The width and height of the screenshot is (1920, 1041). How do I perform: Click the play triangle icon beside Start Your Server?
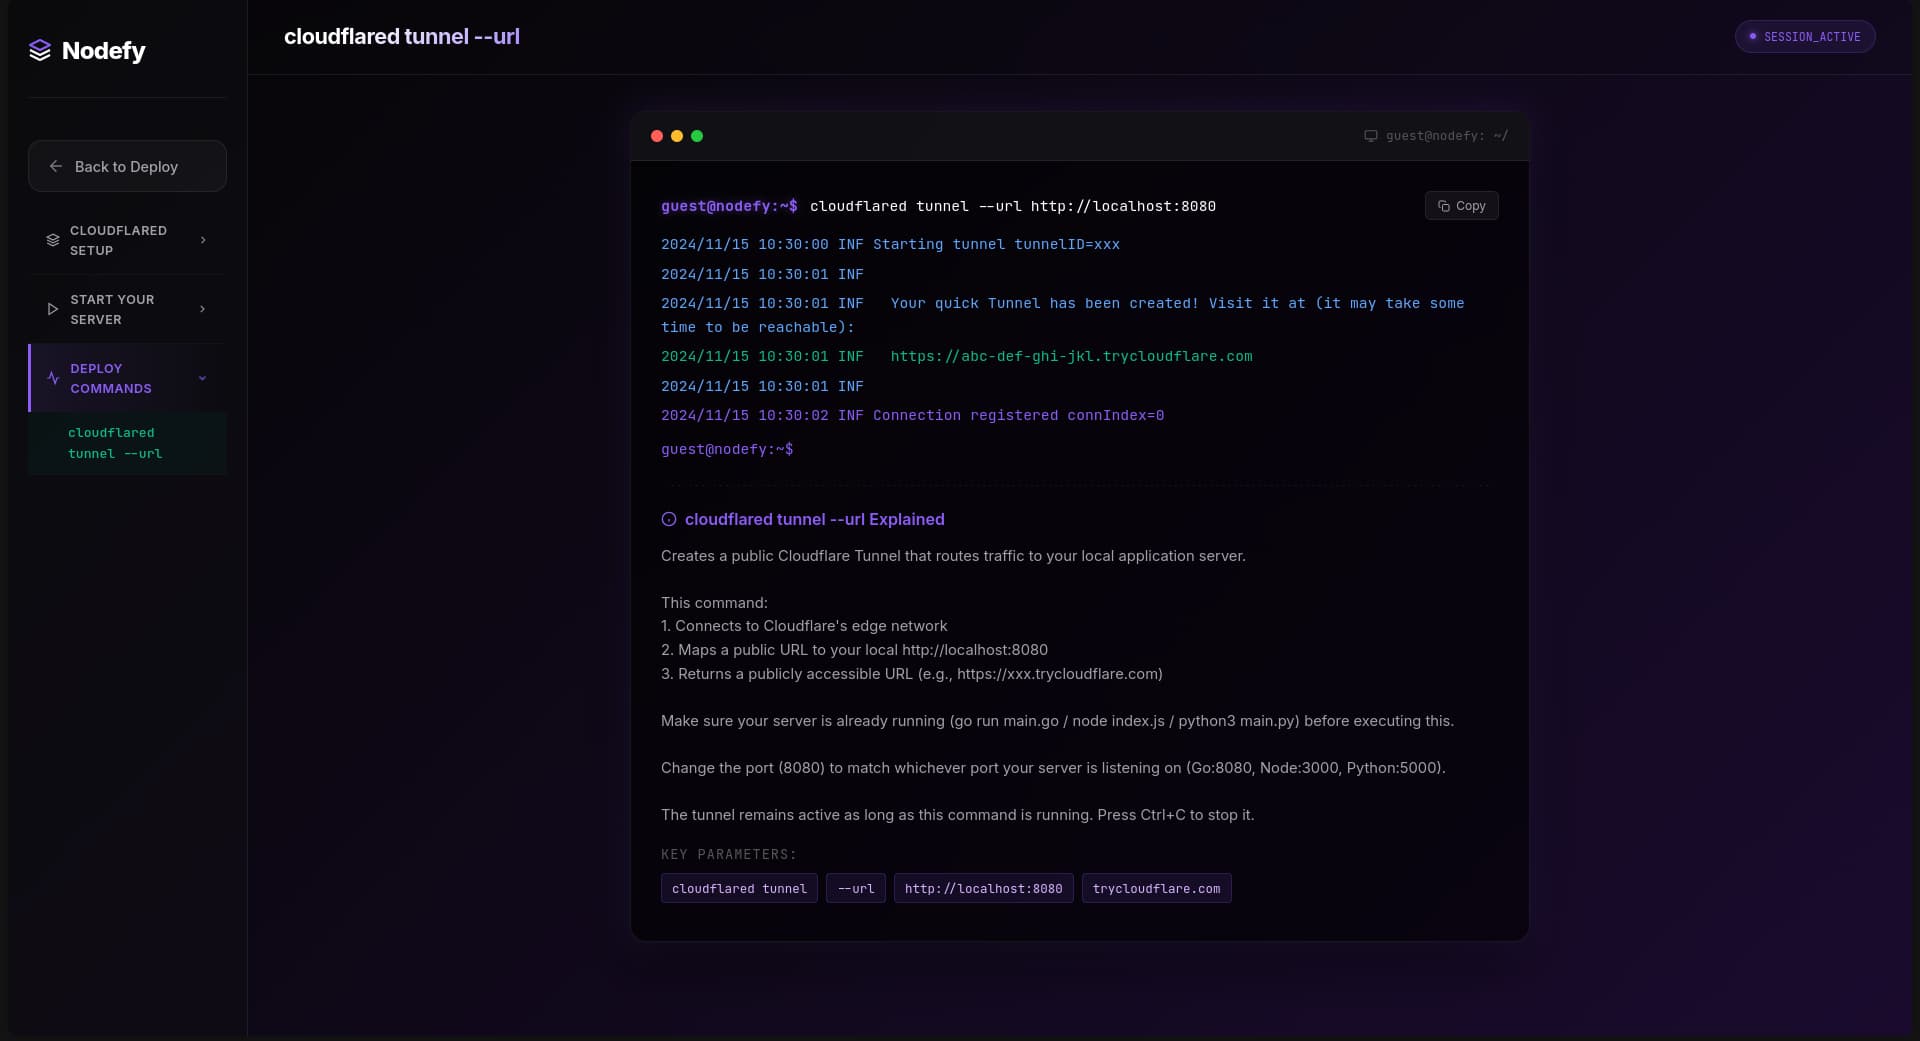[x=53, y=309]
